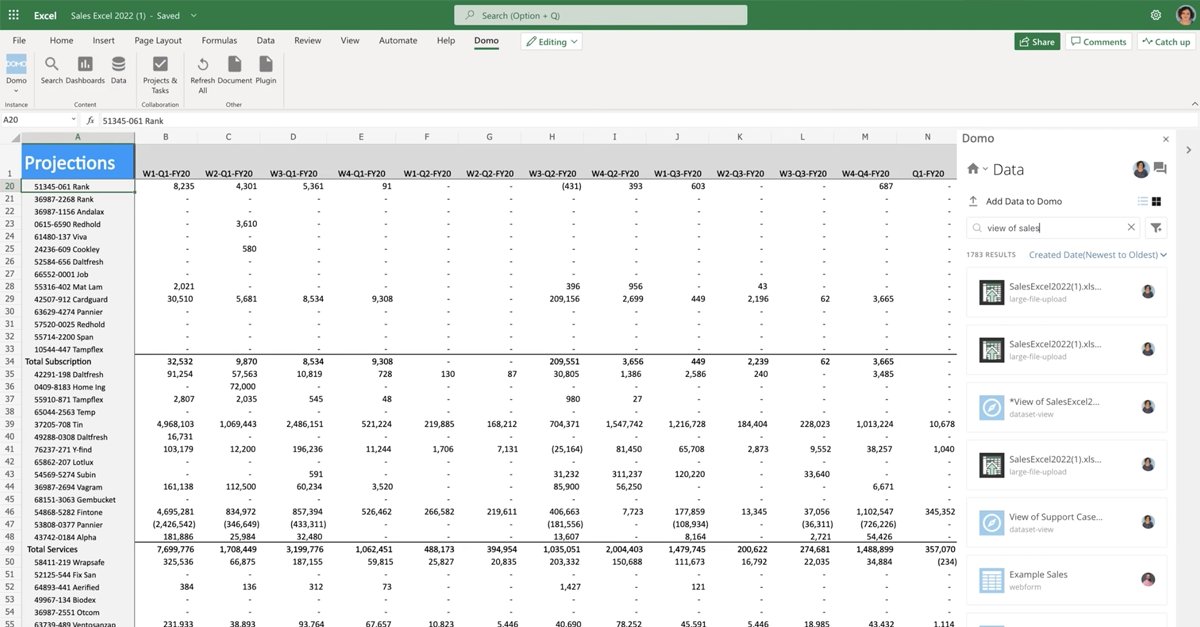Click the View of Support Case dataset icon
Image resolution: width=1200 pixels, height=627 pixels.
(990, 522)
